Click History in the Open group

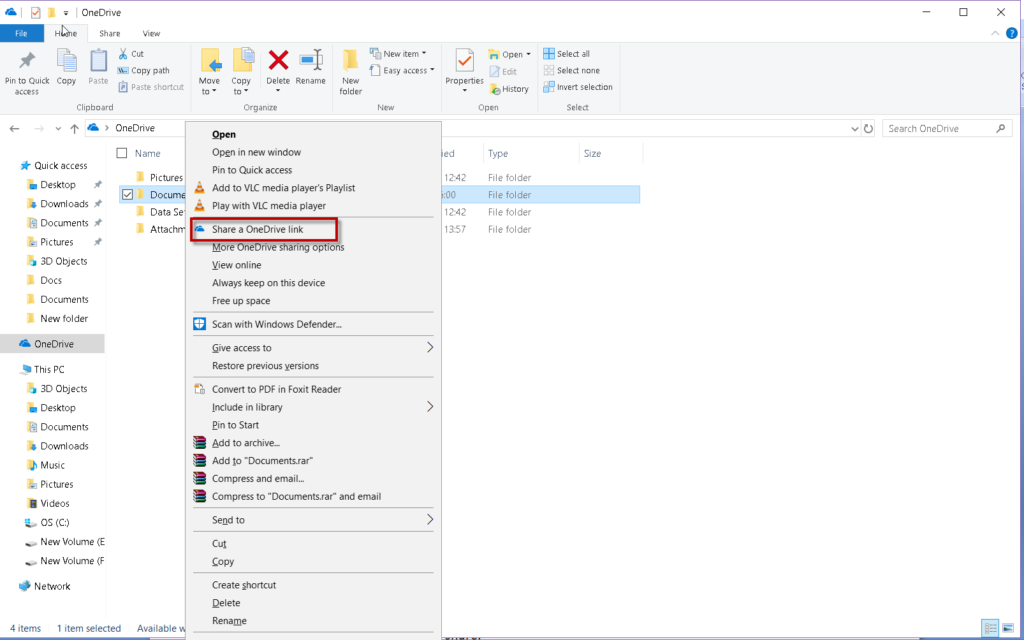[509, 89]
